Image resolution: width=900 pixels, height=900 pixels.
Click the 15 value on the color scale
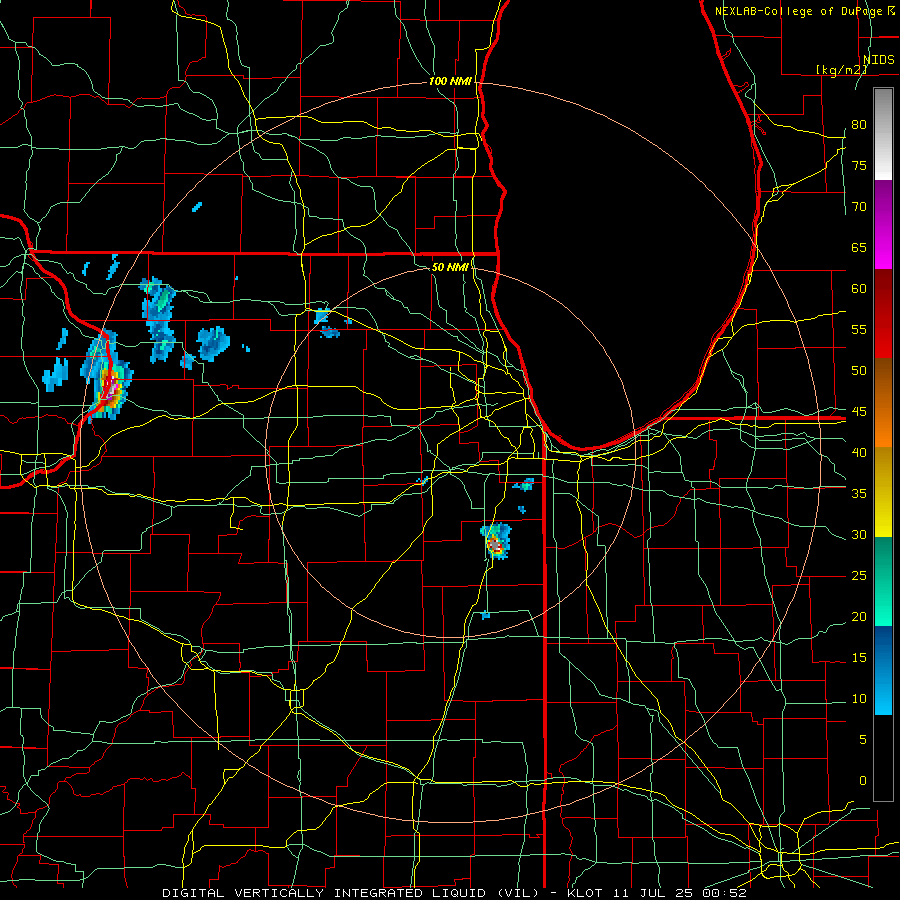point(859,658)
